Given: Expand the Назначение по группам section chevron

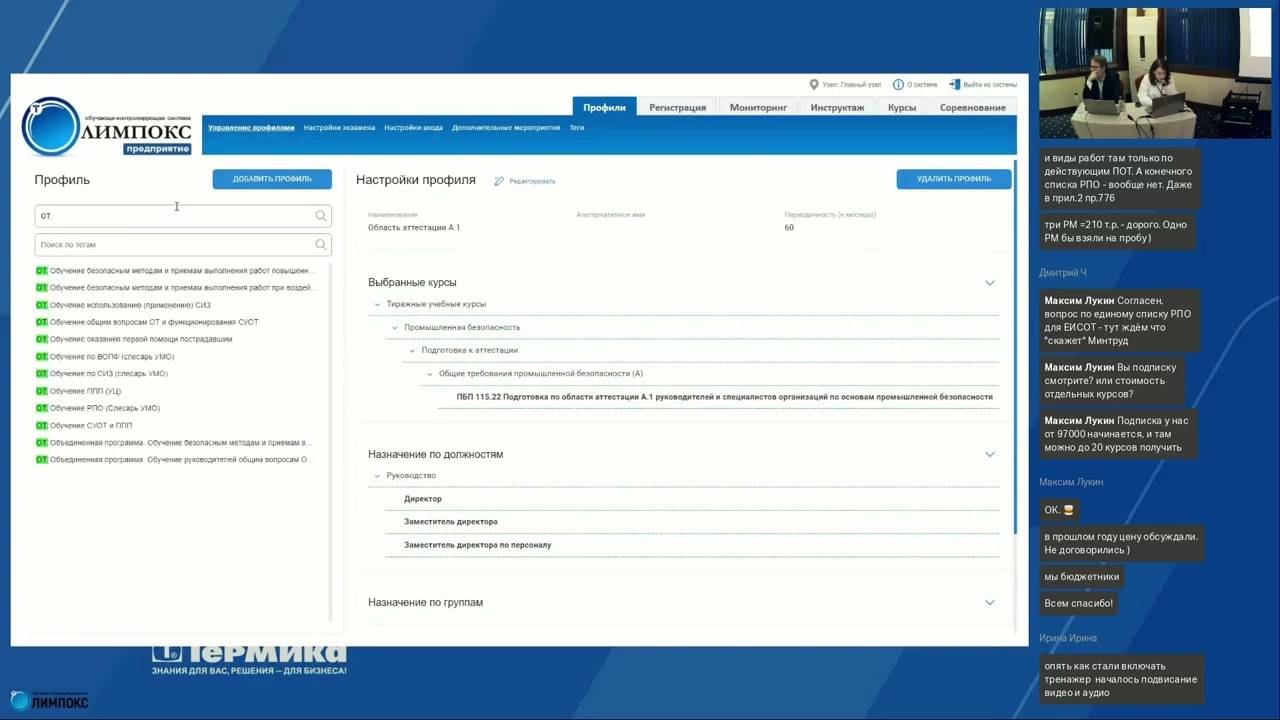Looking at the screenshot, I should tap(990, 603).
